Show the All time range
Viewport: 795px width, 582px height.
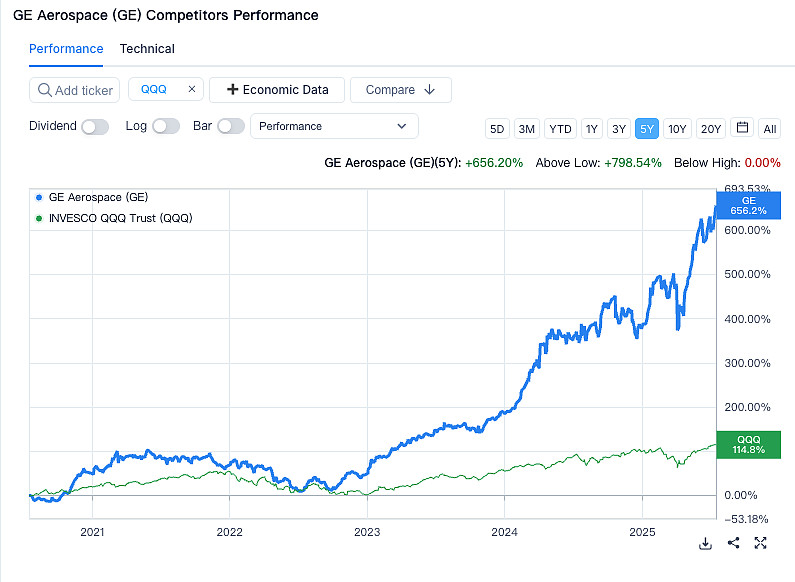pos(769,128)
